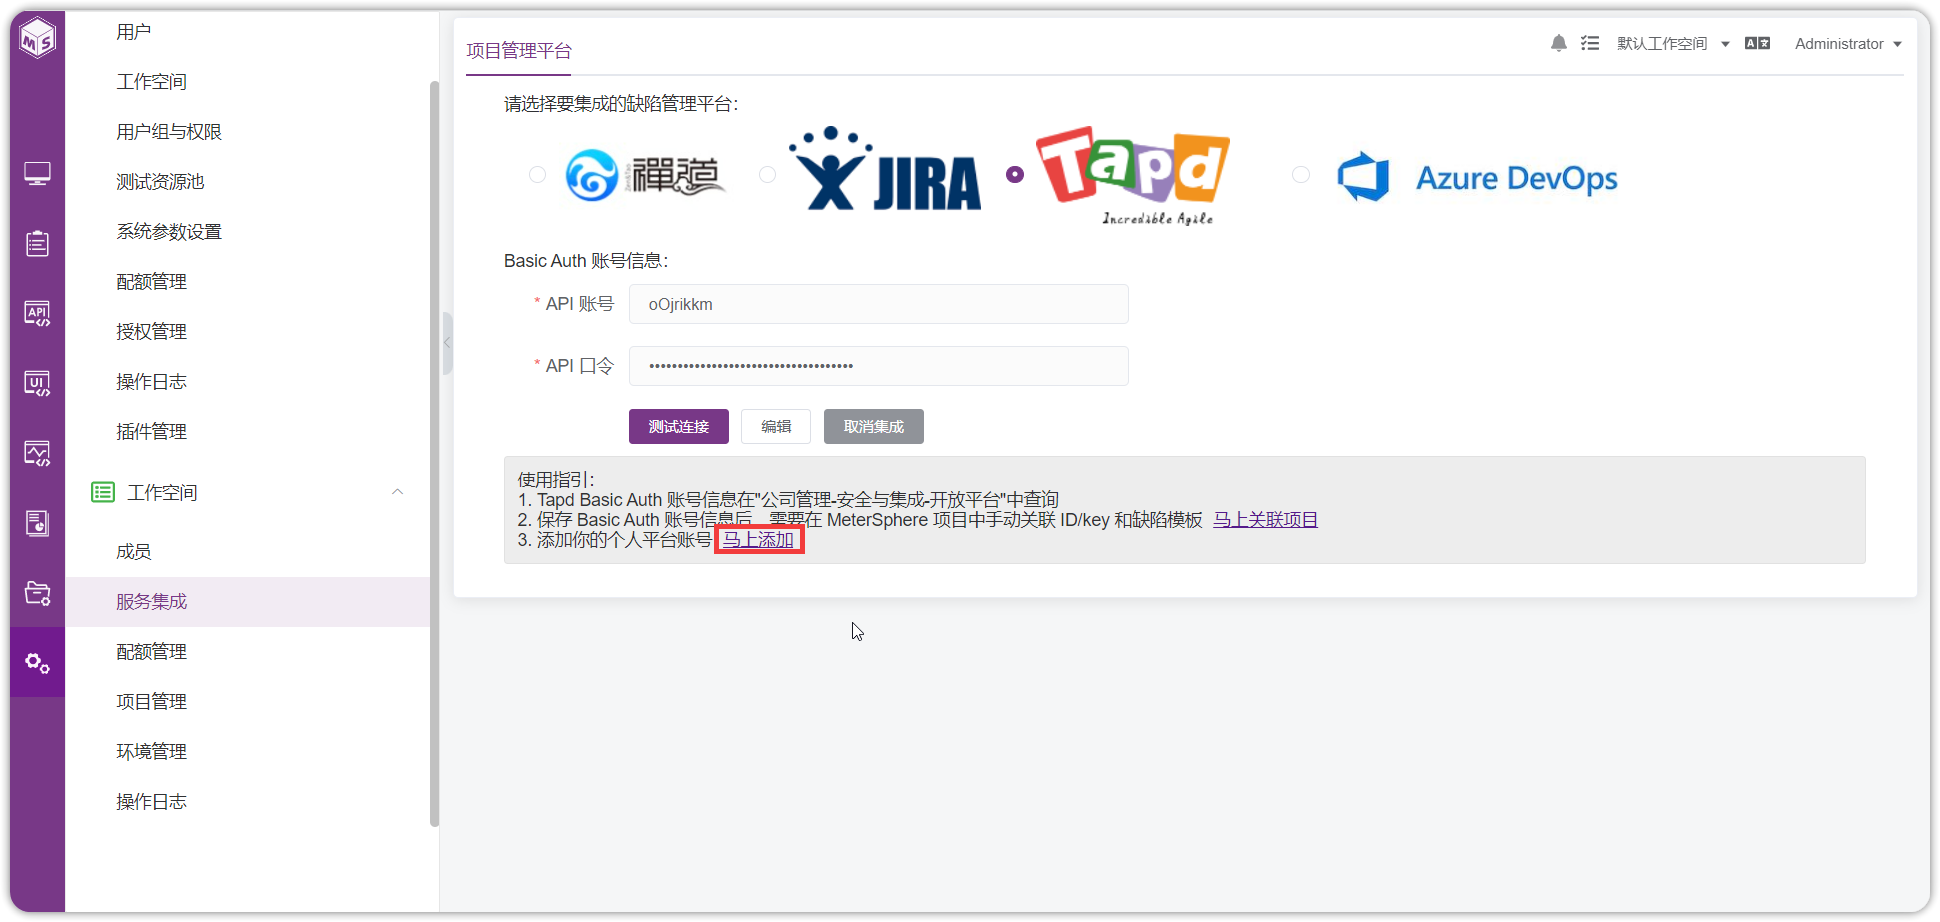Open the Administrator user dropdown
The height and width of the screenshot is (922, 1940).
pyautogui.click(x=1848, y=43)
